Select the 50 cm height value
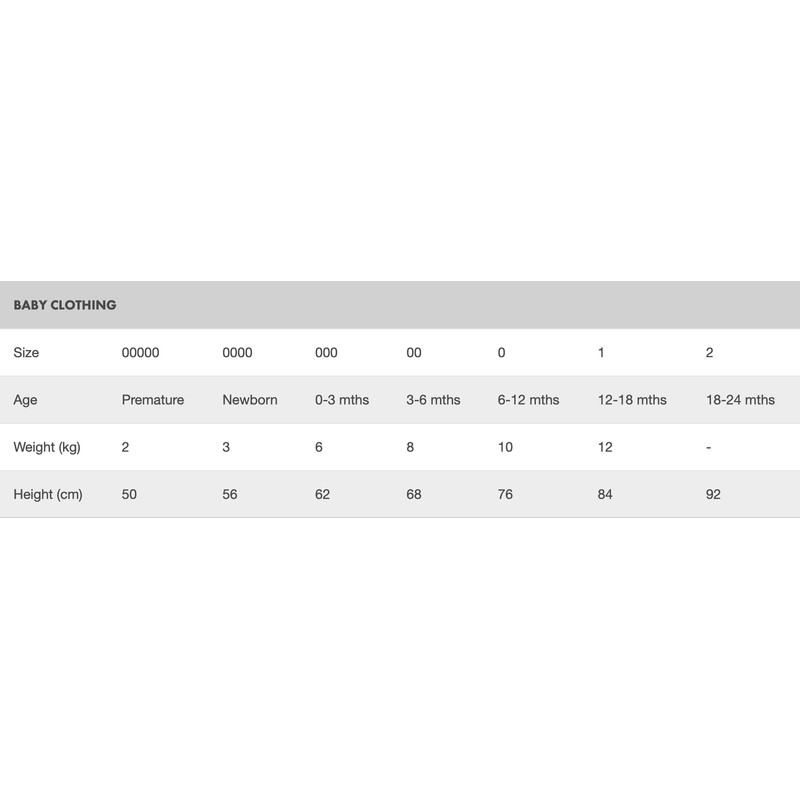The height and width of the screenshot is (800, 800). (129, 494)
